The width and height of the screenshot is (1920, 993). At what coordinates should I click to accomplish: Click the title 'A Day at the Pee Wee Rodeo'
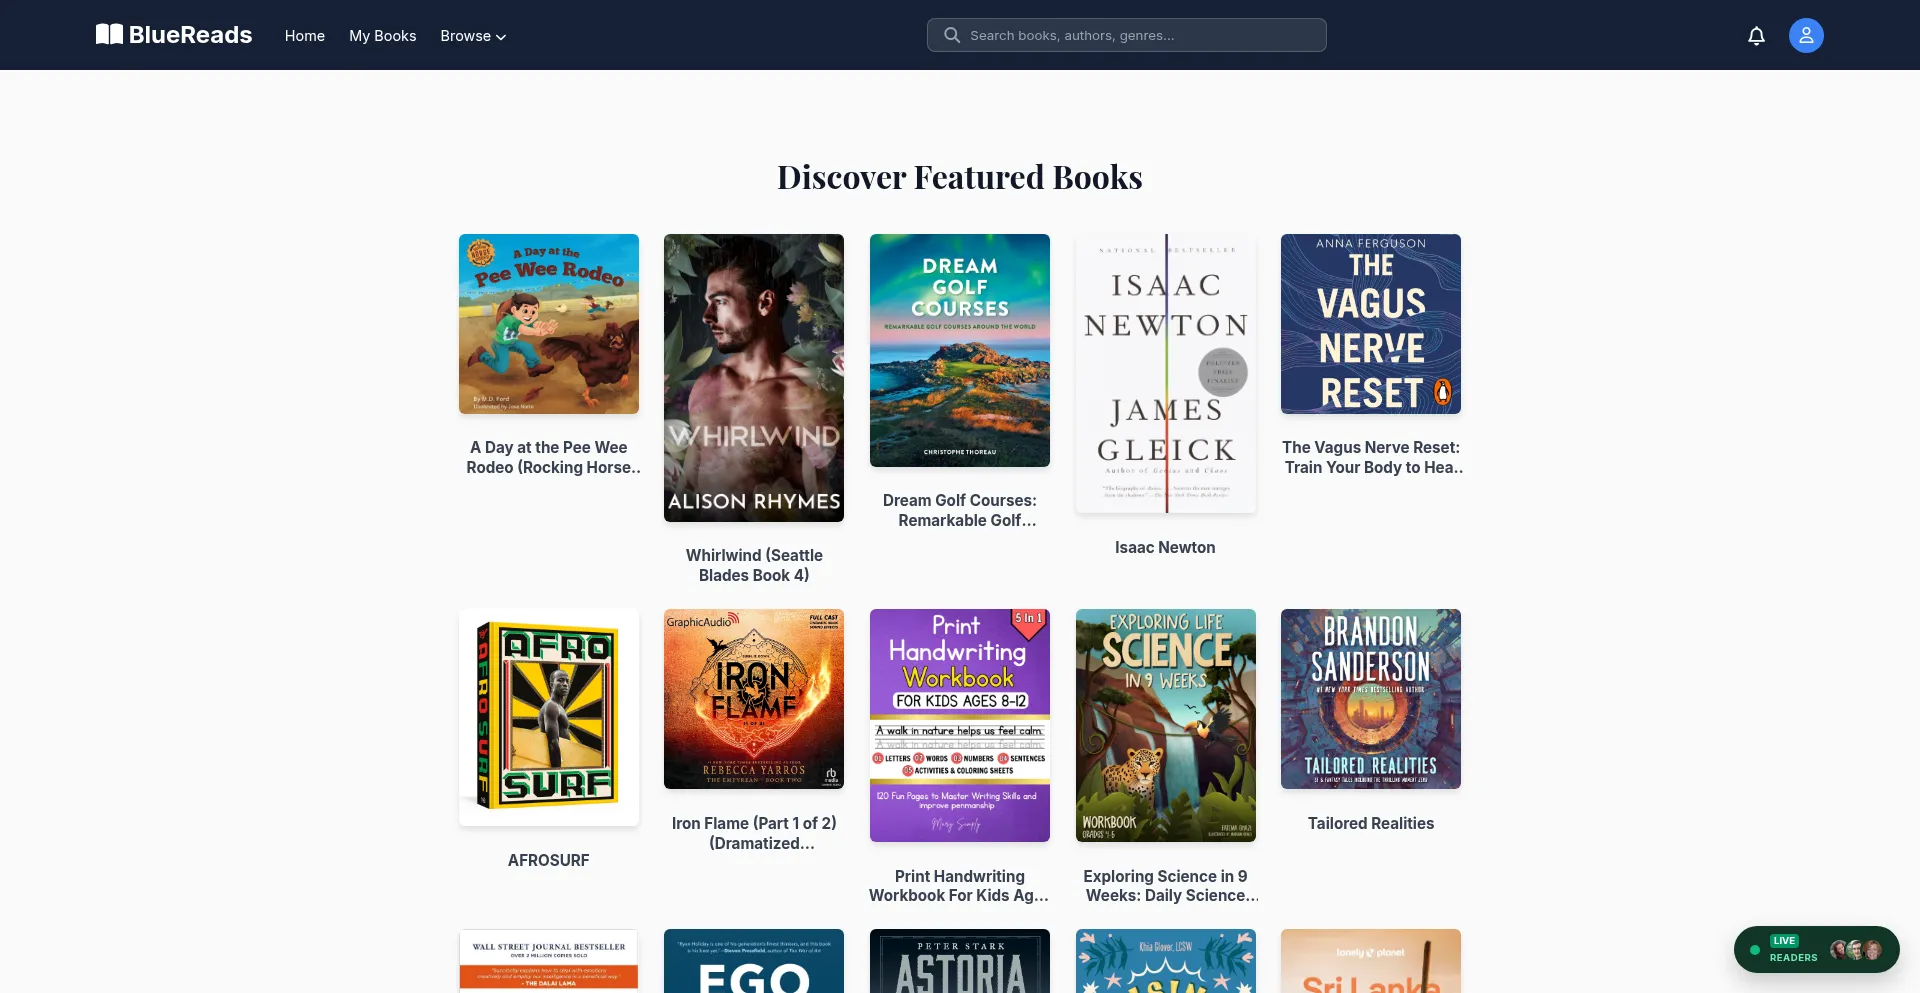(x=554, y=457)
